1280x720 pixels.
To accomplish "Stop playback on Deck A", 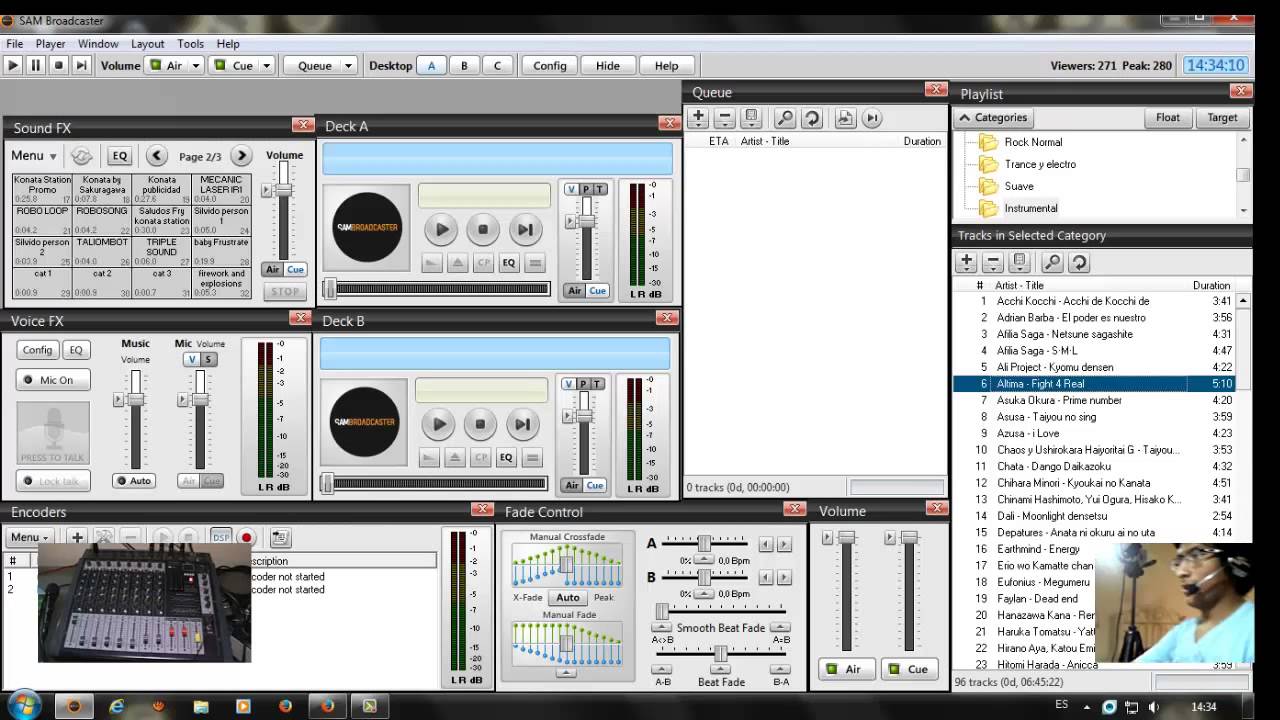I will [x=483, y=229].
